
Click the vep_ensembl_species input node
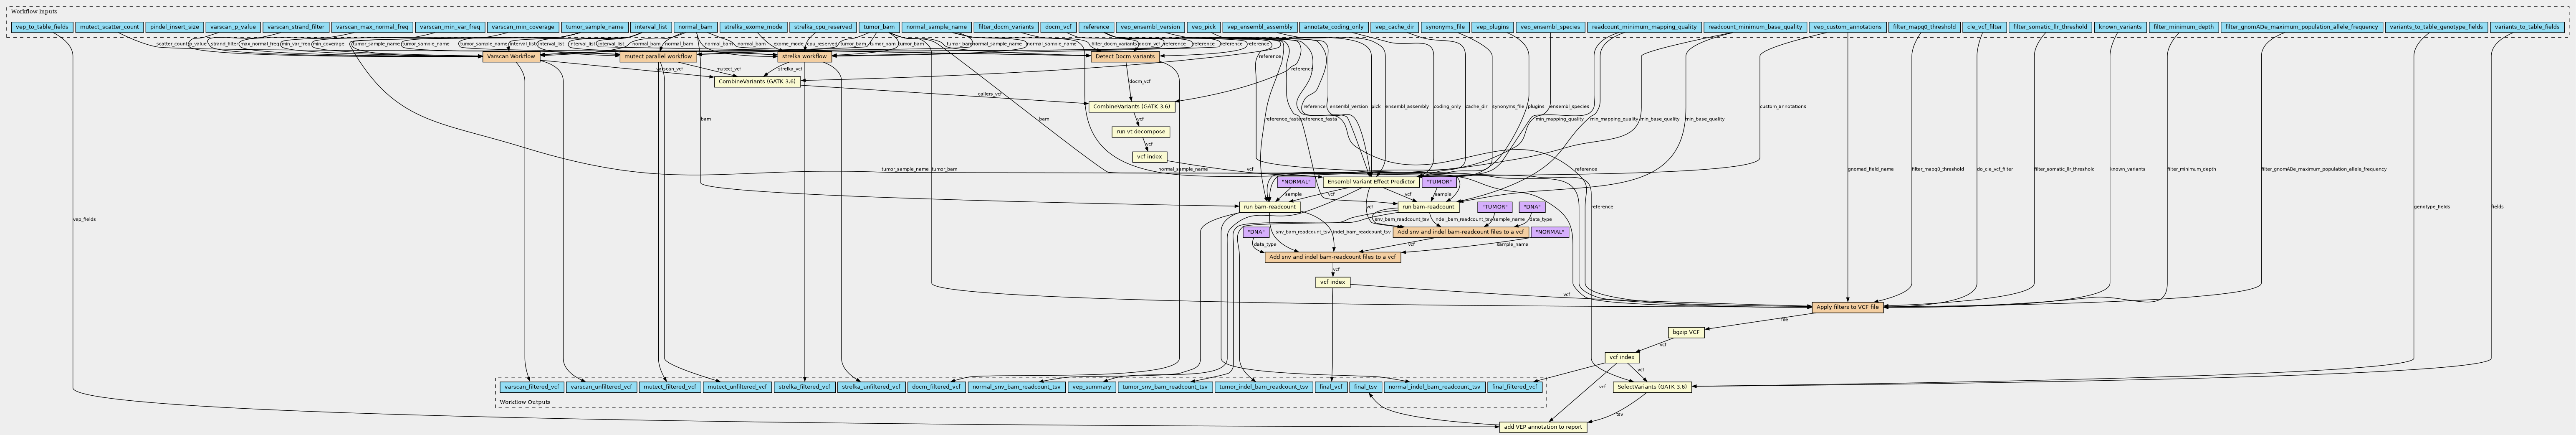click(1550, 27)
